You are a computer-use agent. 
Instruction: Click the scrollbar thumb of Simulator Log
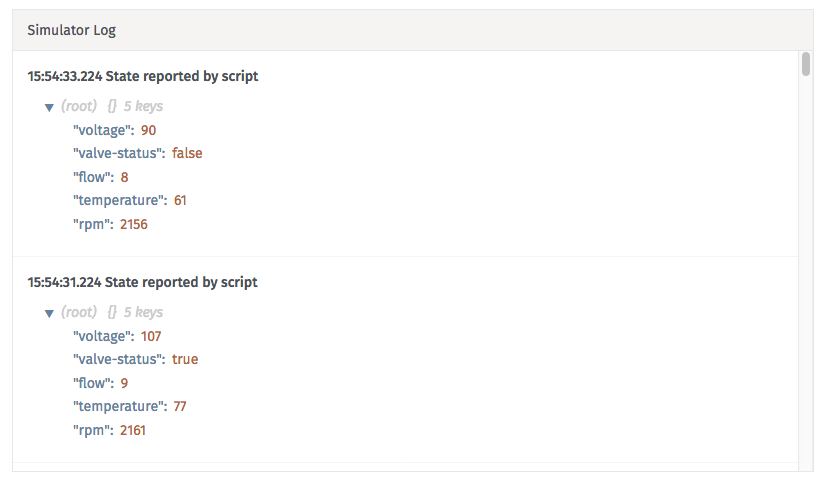806,64
